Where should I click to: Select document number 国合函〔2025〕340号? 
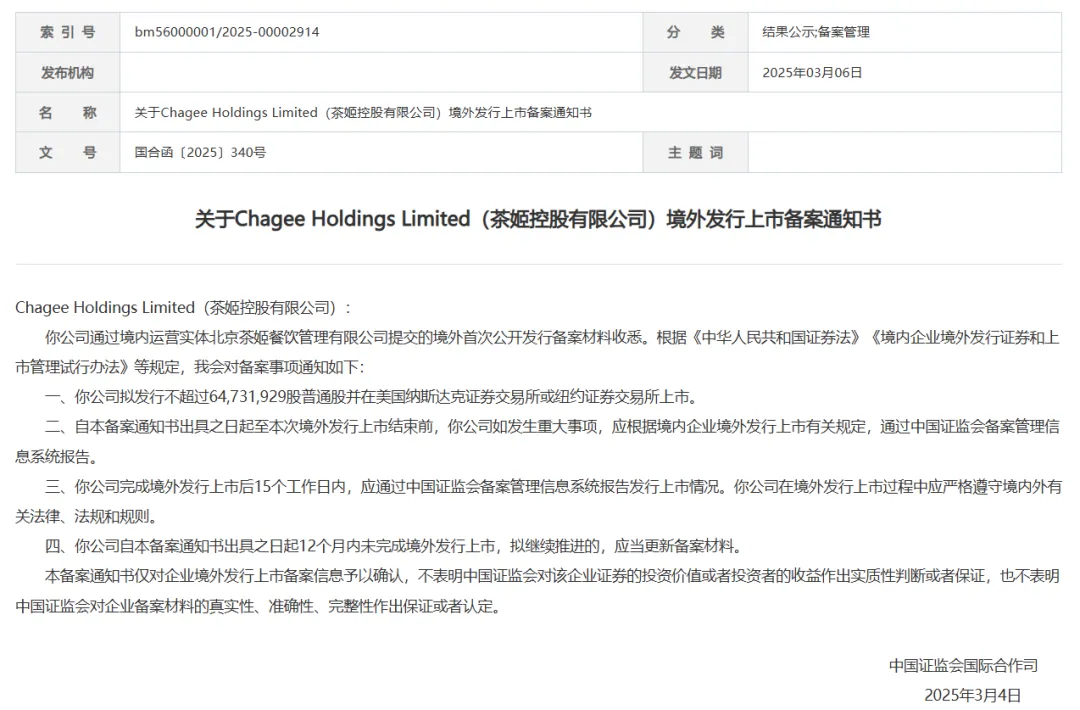click(200, 152)
